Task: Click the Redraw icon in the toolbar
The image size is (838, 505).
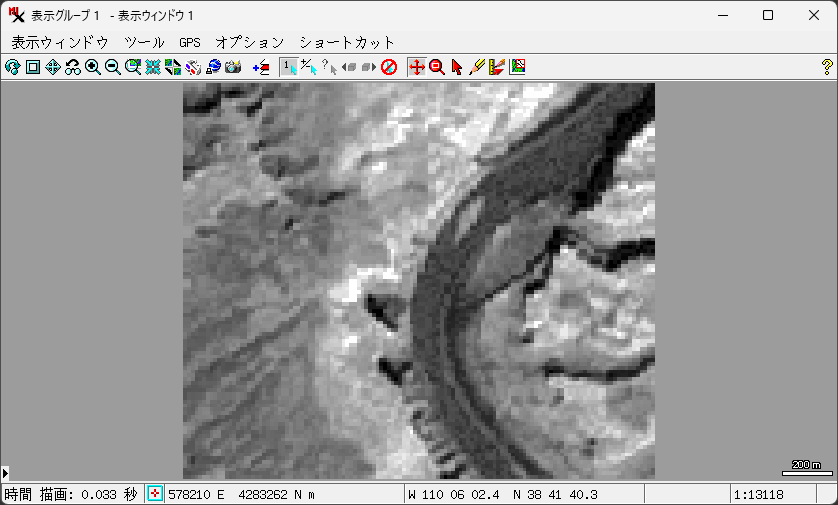Action: pyautogui.click(x=12, y=67)
